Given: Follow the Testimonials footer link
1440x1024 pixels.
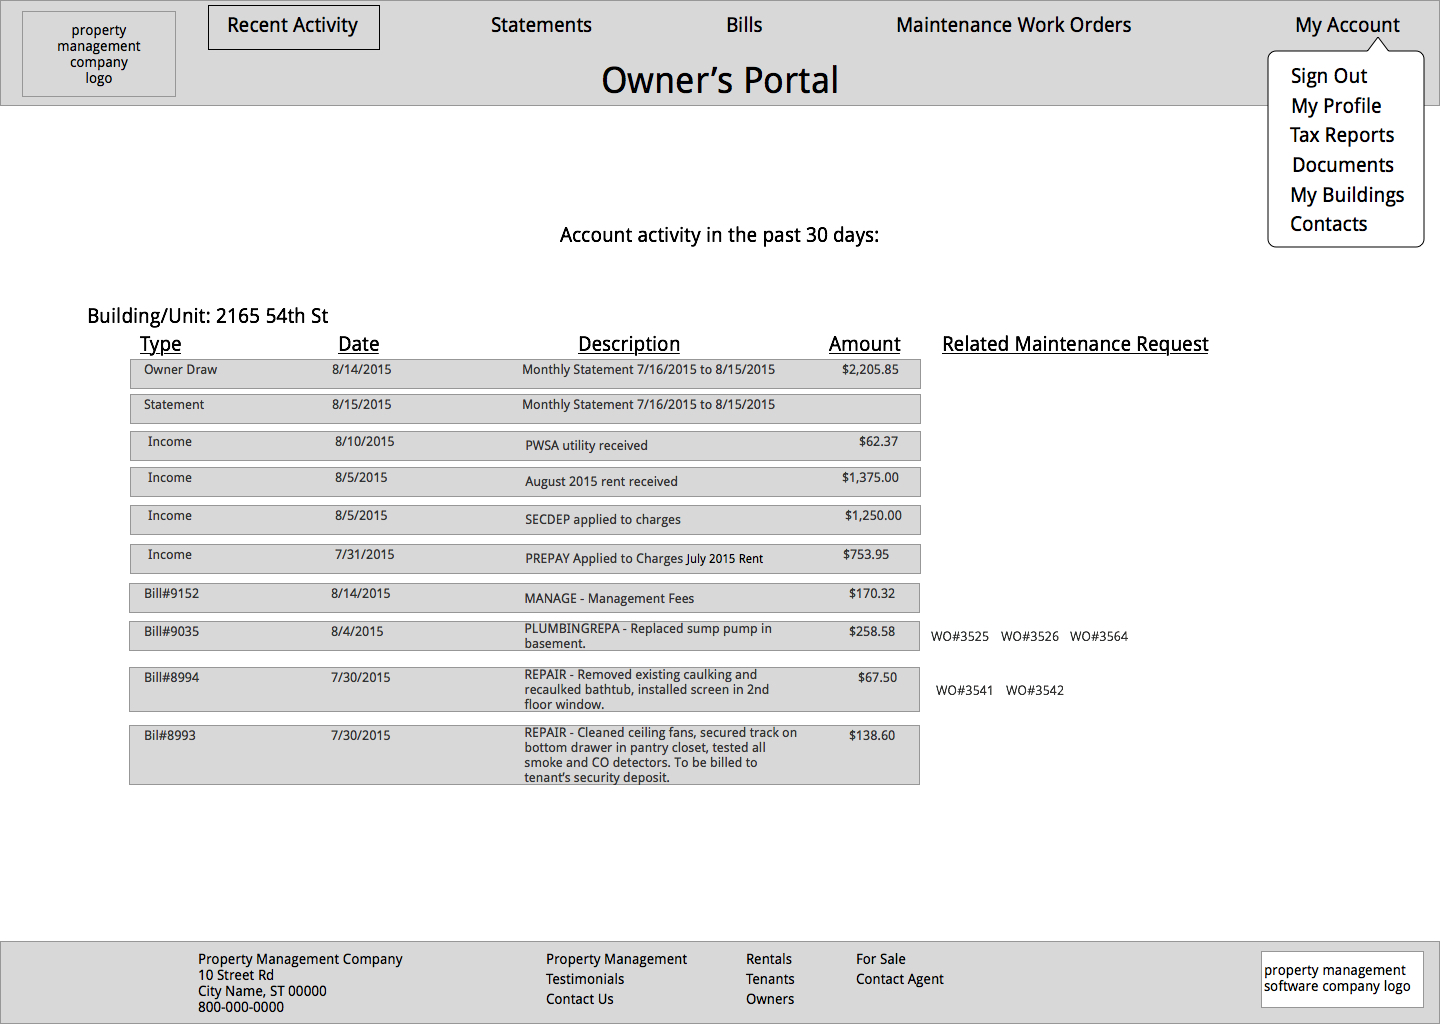Looking at the screenshot, I should [584, 979].
